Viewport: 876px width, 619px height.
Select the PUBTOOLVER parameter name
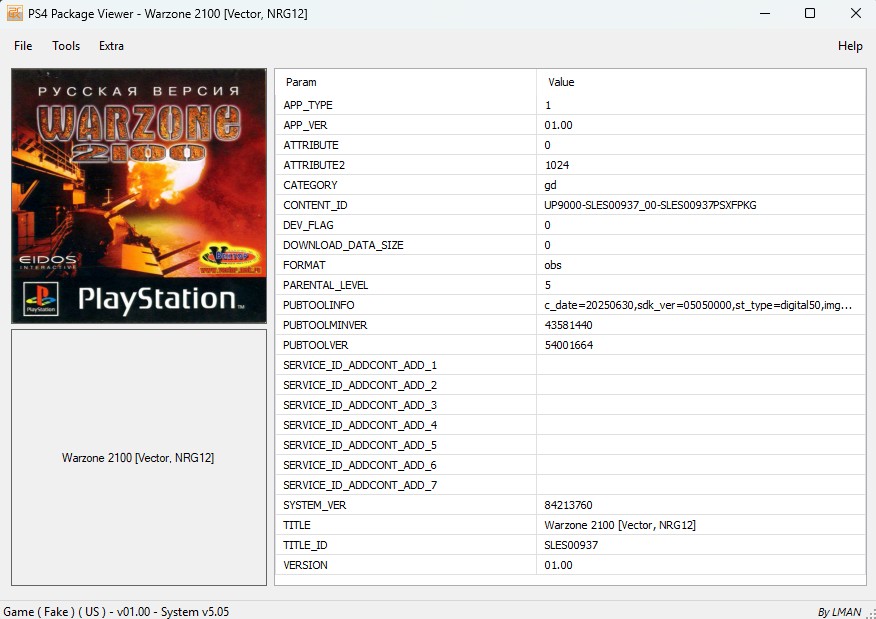(316, 345)
